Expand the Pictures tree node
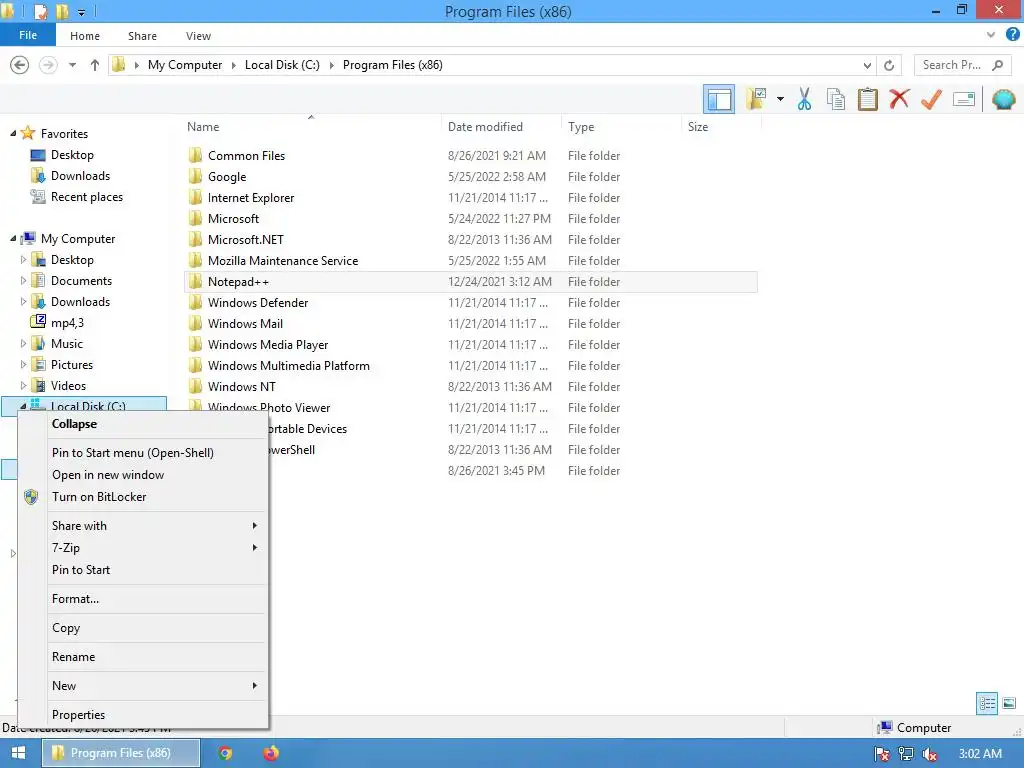This screenshot has width=1024, height=768. click(x=24, y=364)
